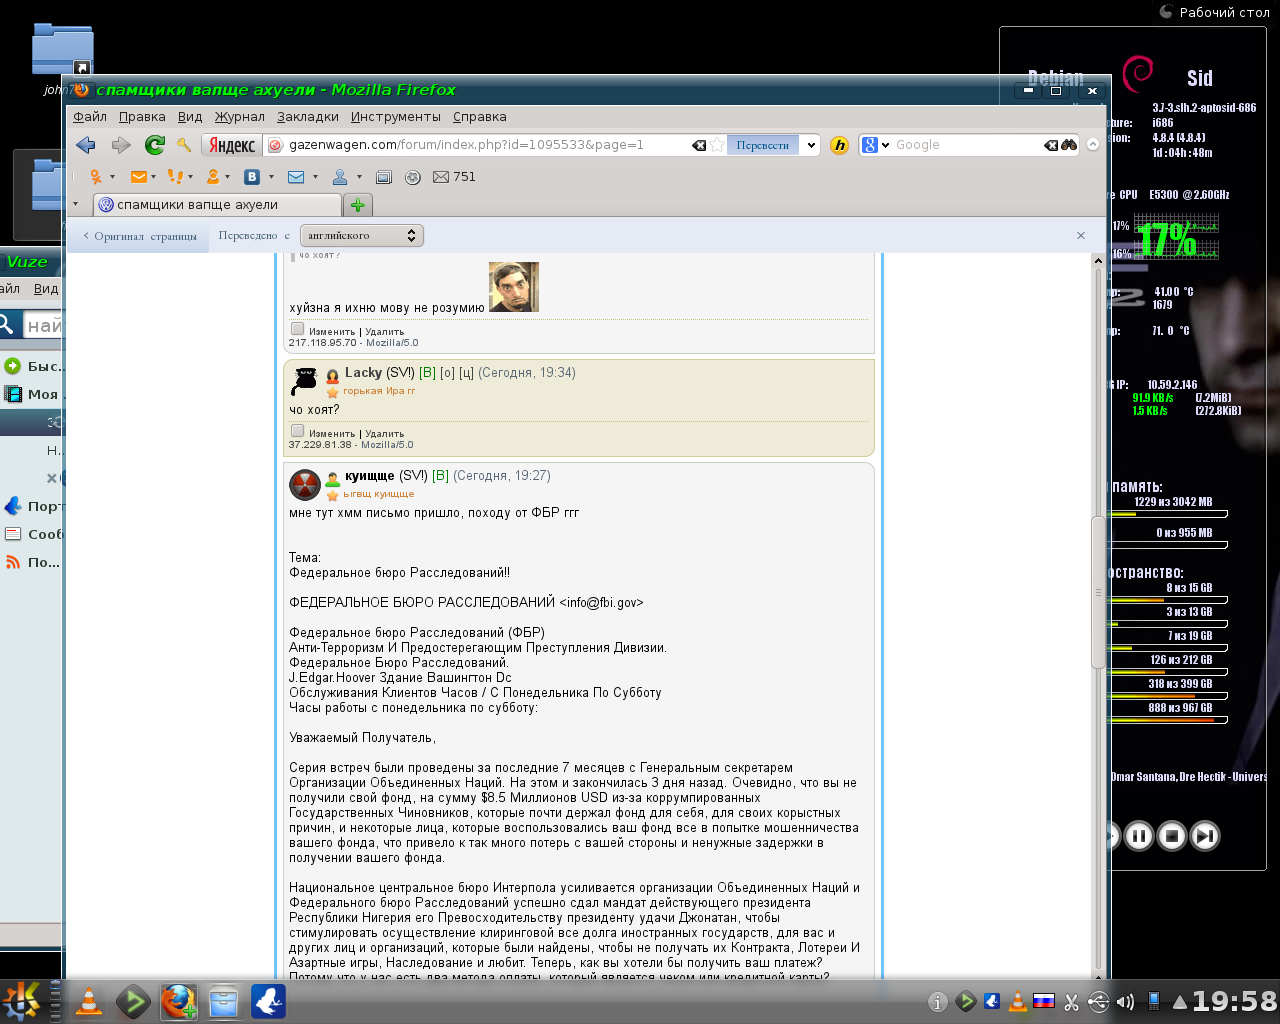Click the page's vertical scrollbar thumb
The height and width of the screenshot is (1024, 1280).
[1098, 592]
